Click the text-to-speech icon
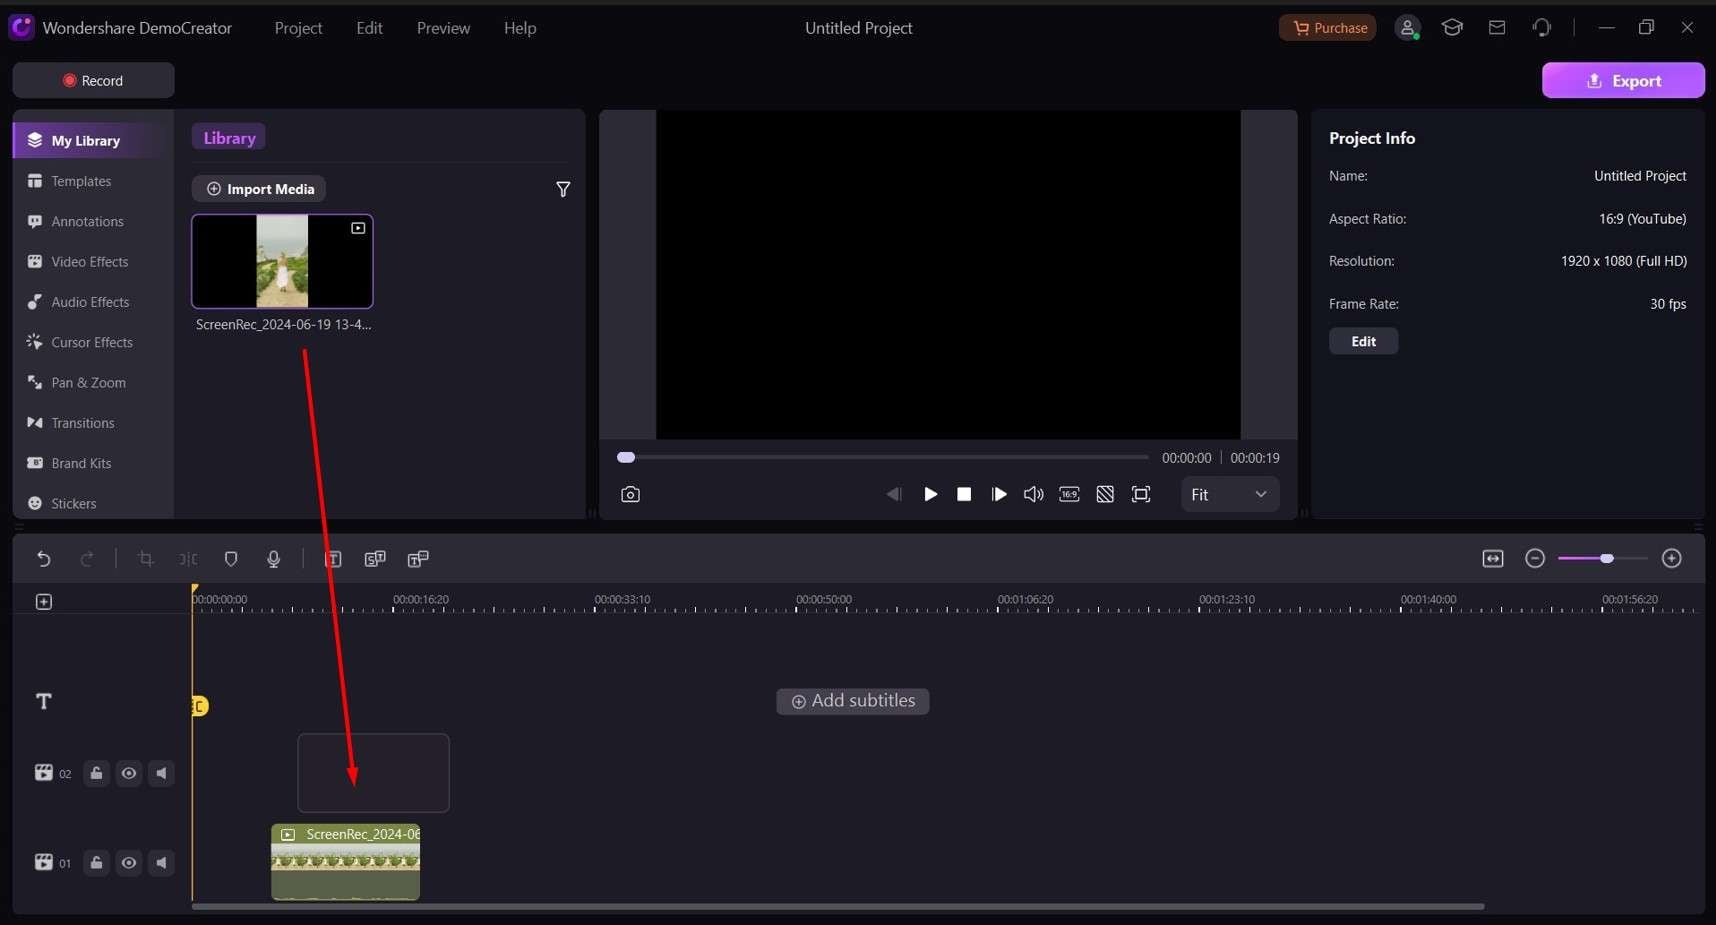 (418, 559)
